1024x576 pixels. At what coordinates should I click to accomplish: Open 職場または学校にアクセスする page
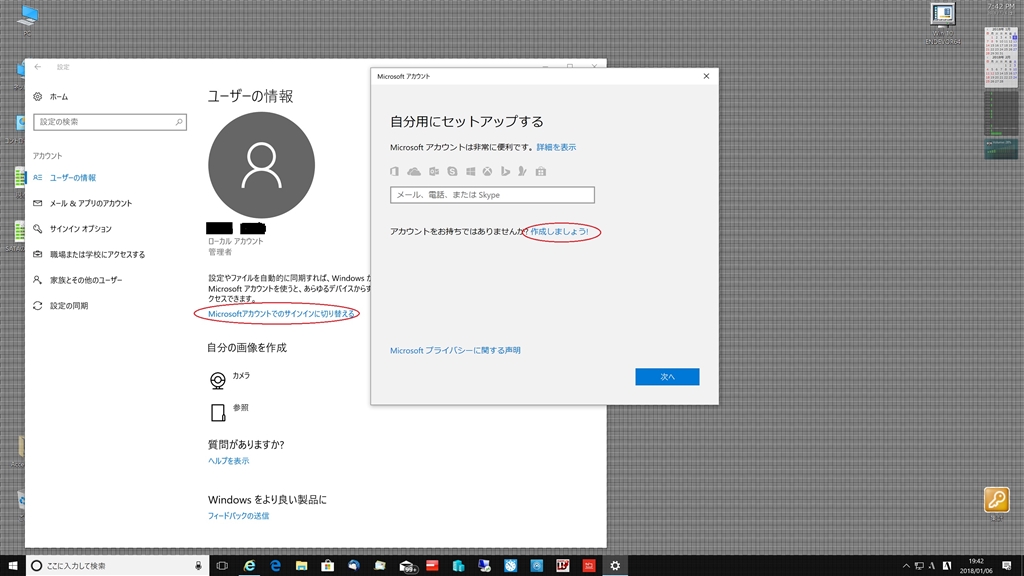pyautogui.click(x=97, y=254)
